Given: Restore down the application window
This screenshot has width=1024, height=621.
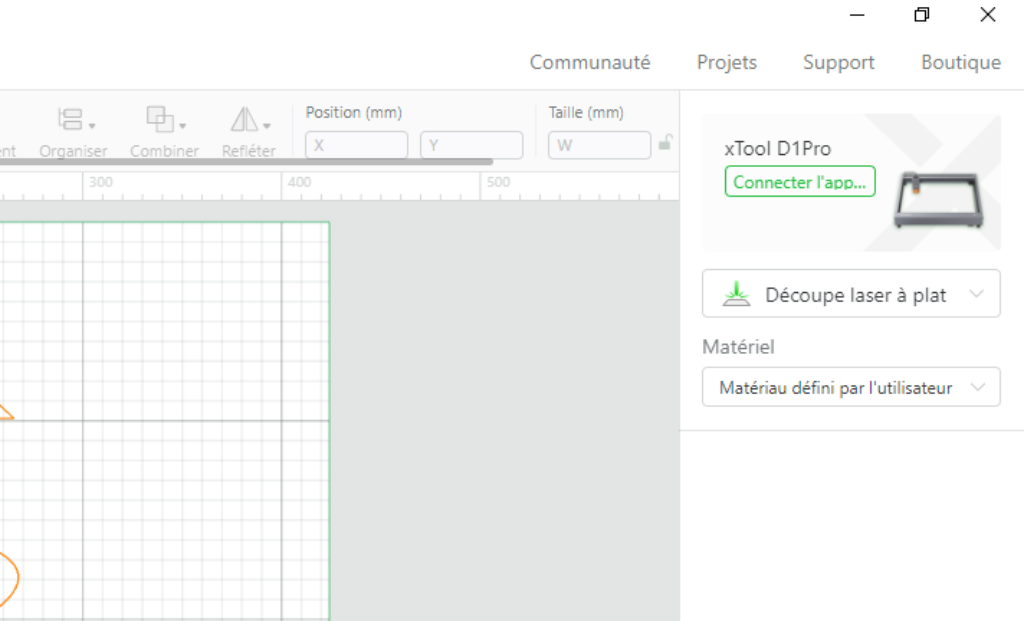Looking at the screenshot, I should coord(921,15).
